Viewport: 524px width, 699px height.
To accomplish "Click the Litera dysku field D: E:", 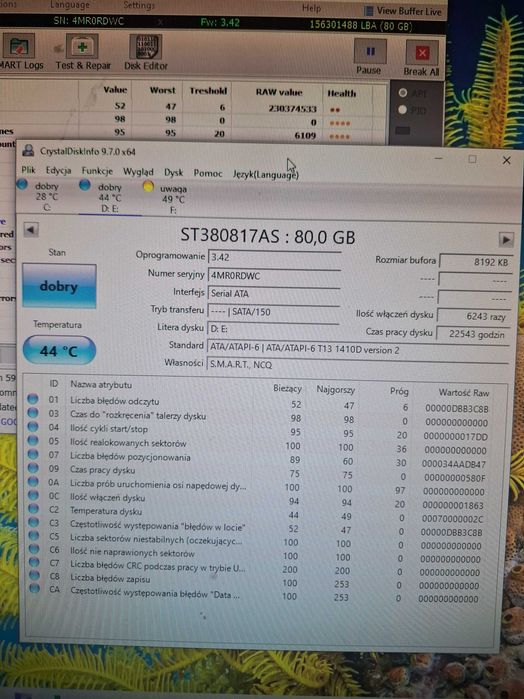I will coord(274,329).
